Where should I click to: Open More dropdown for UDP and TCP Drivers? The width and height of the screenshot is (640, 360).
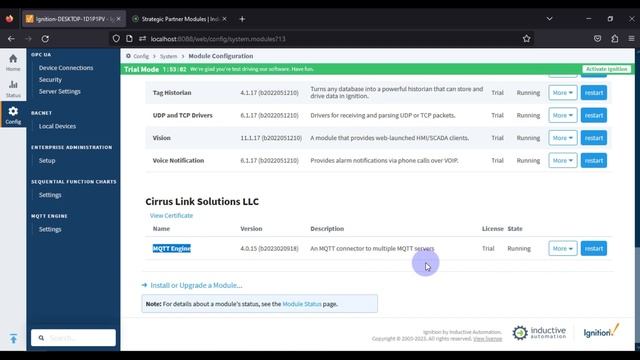pos(562,115)
